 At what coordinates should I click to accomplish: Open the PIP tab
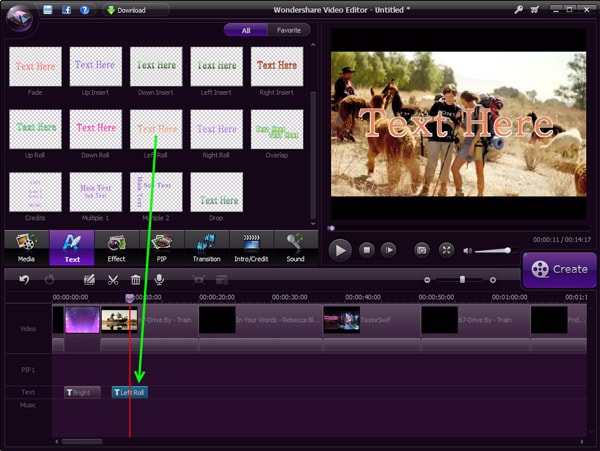tap(161, 248)
